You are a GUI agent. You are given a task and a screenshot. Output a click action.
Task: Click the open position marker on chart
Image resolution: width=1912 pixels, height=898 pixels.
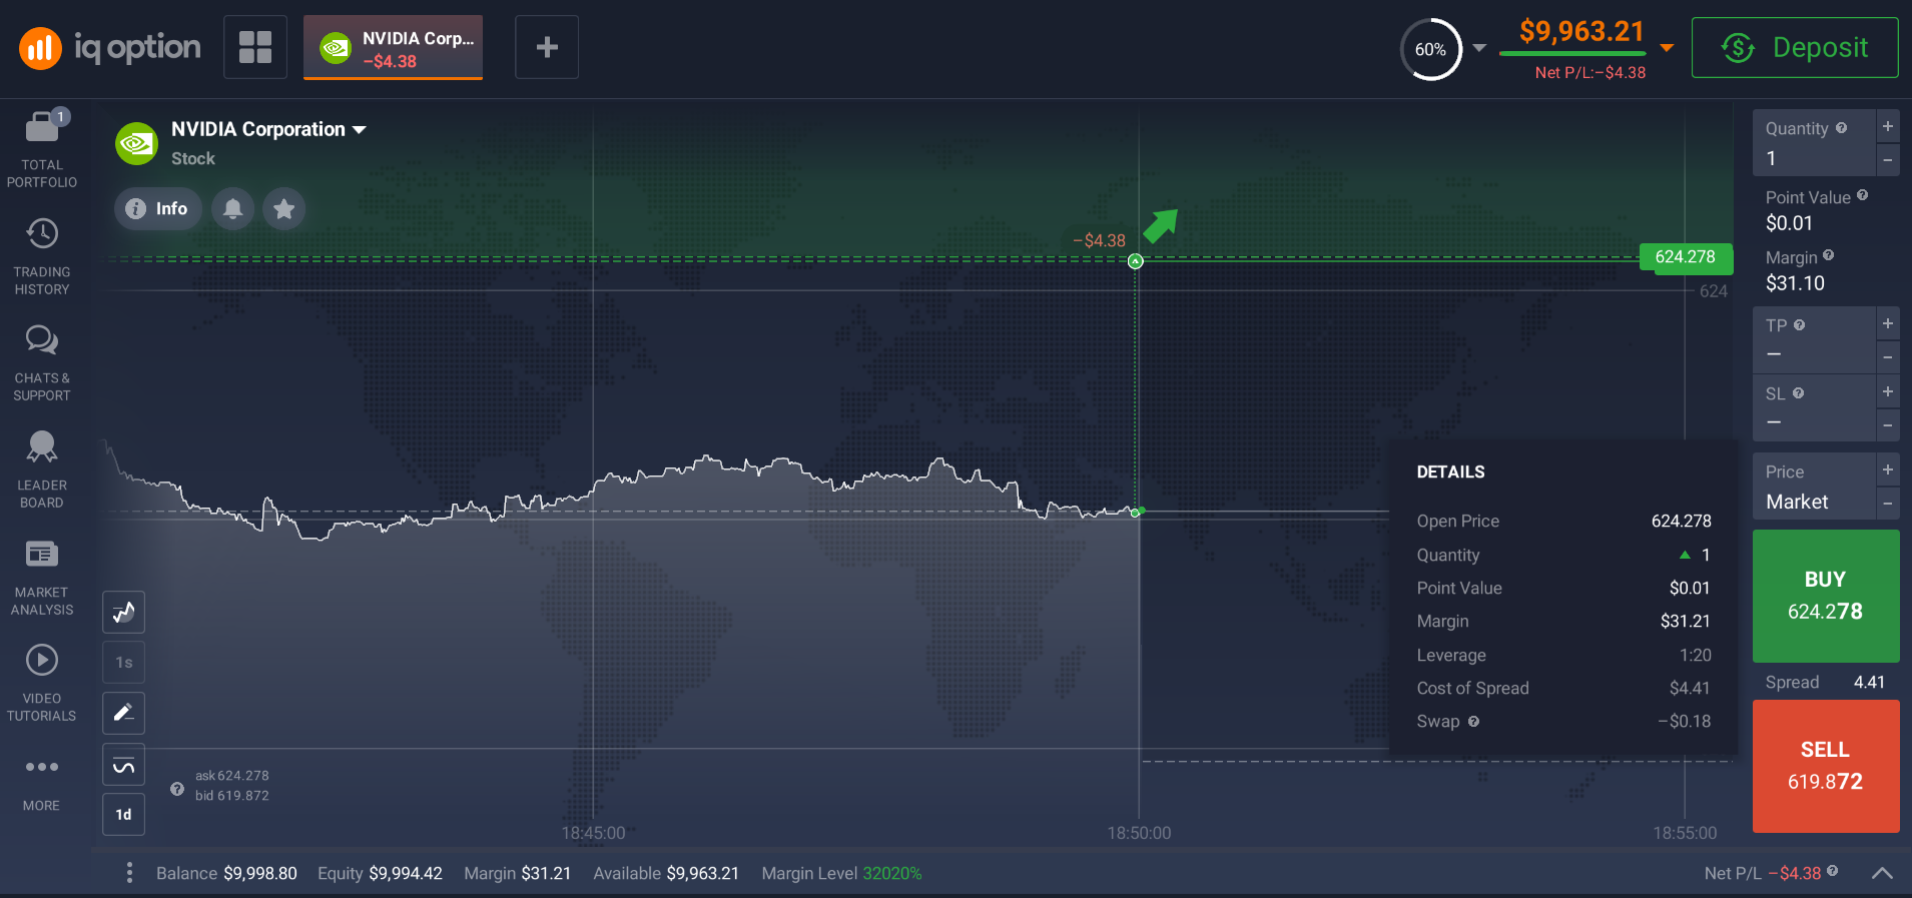click(x=1135, y=261)
